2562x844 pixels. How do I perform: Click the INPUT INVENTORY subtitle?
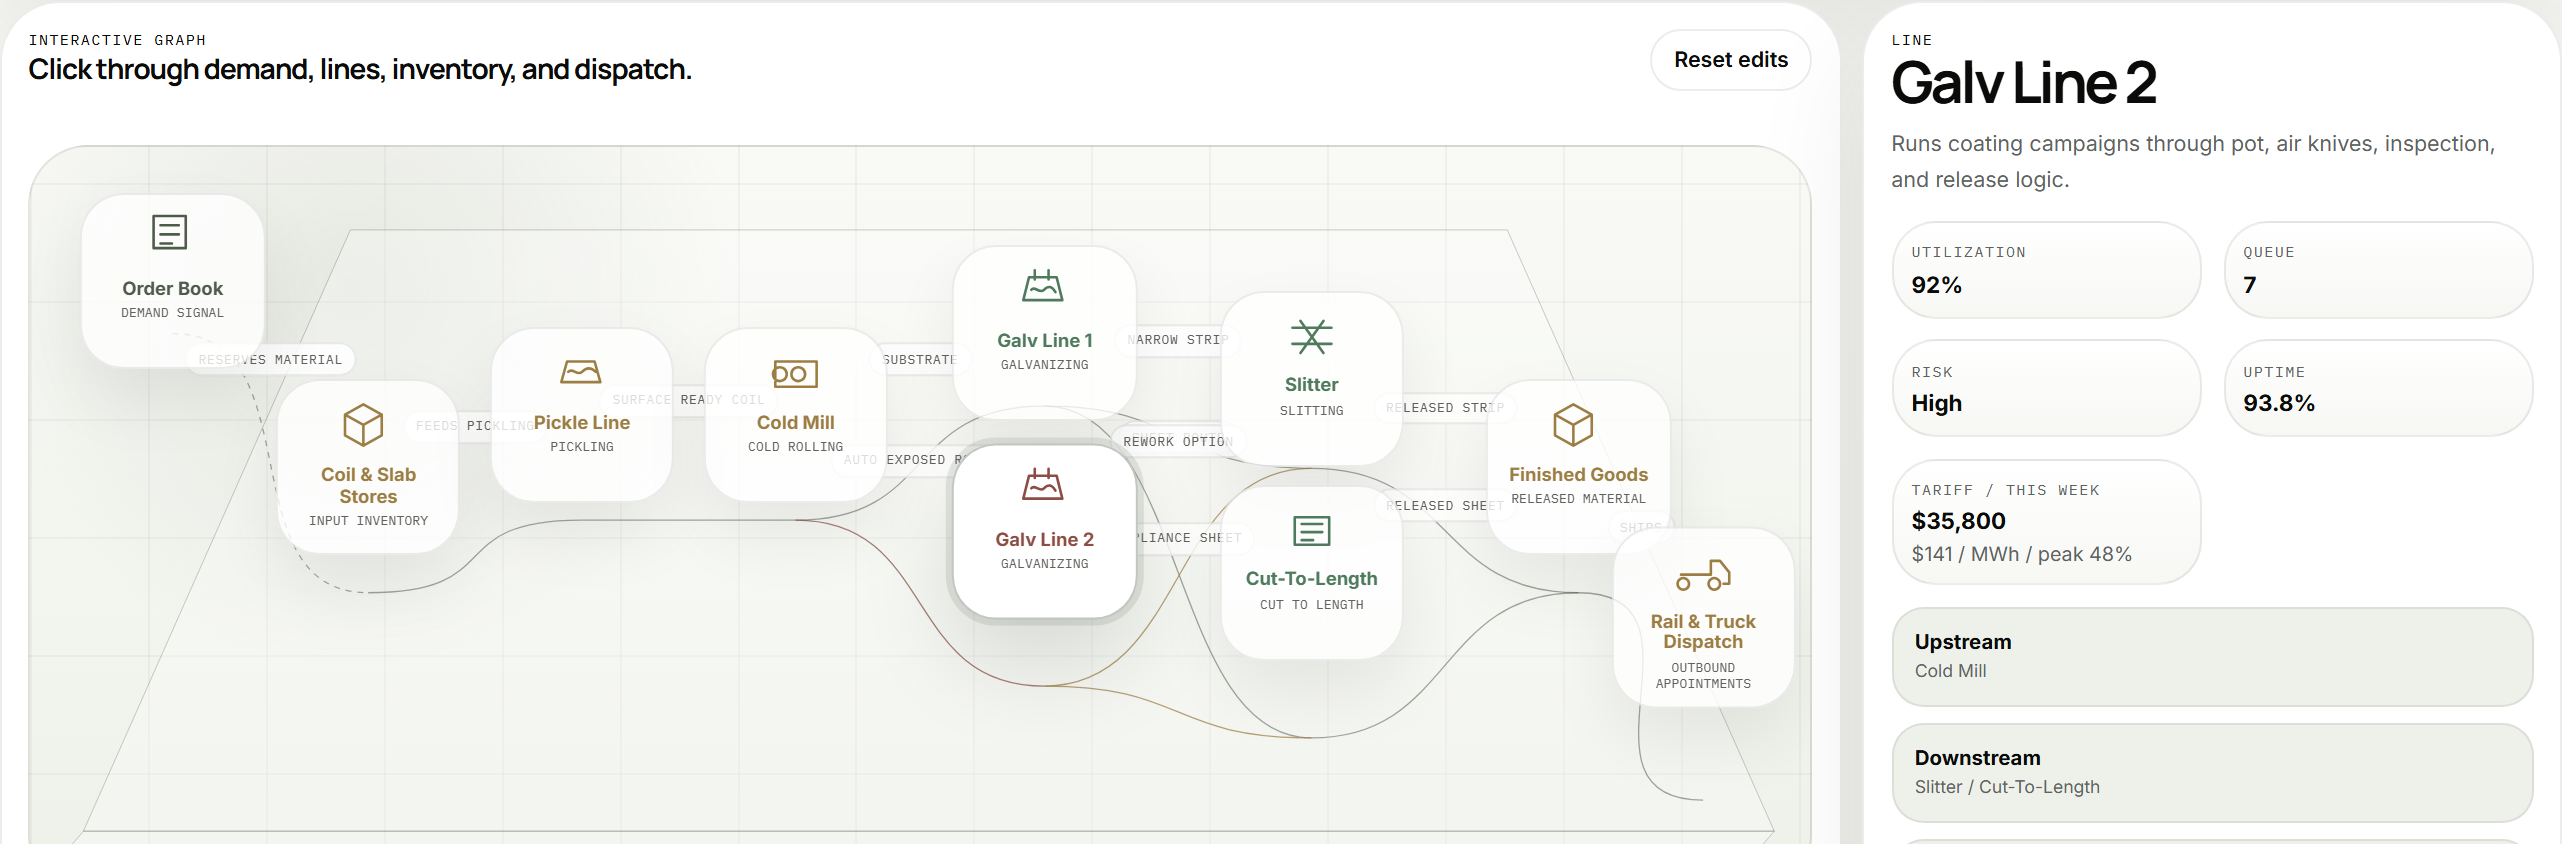[368, 521]
